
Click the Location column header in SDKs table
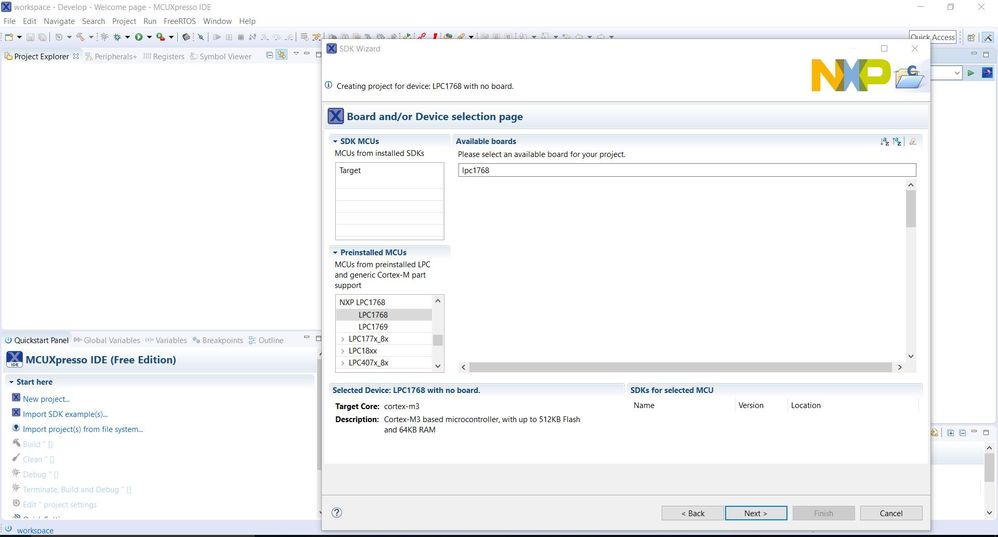pos(806,405)
